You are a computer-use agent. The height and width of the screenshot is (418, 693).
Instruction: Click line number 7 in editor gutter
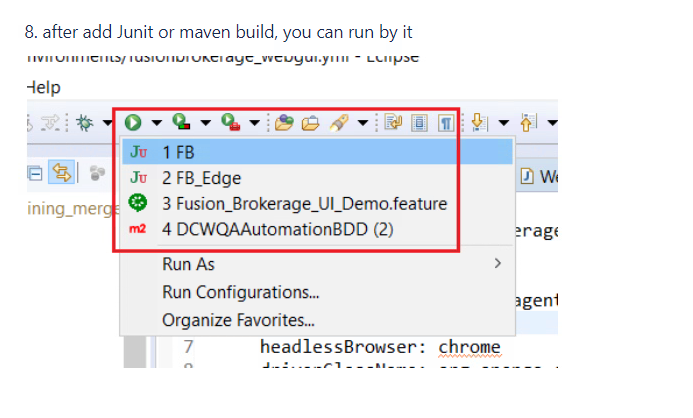(189, 347)
